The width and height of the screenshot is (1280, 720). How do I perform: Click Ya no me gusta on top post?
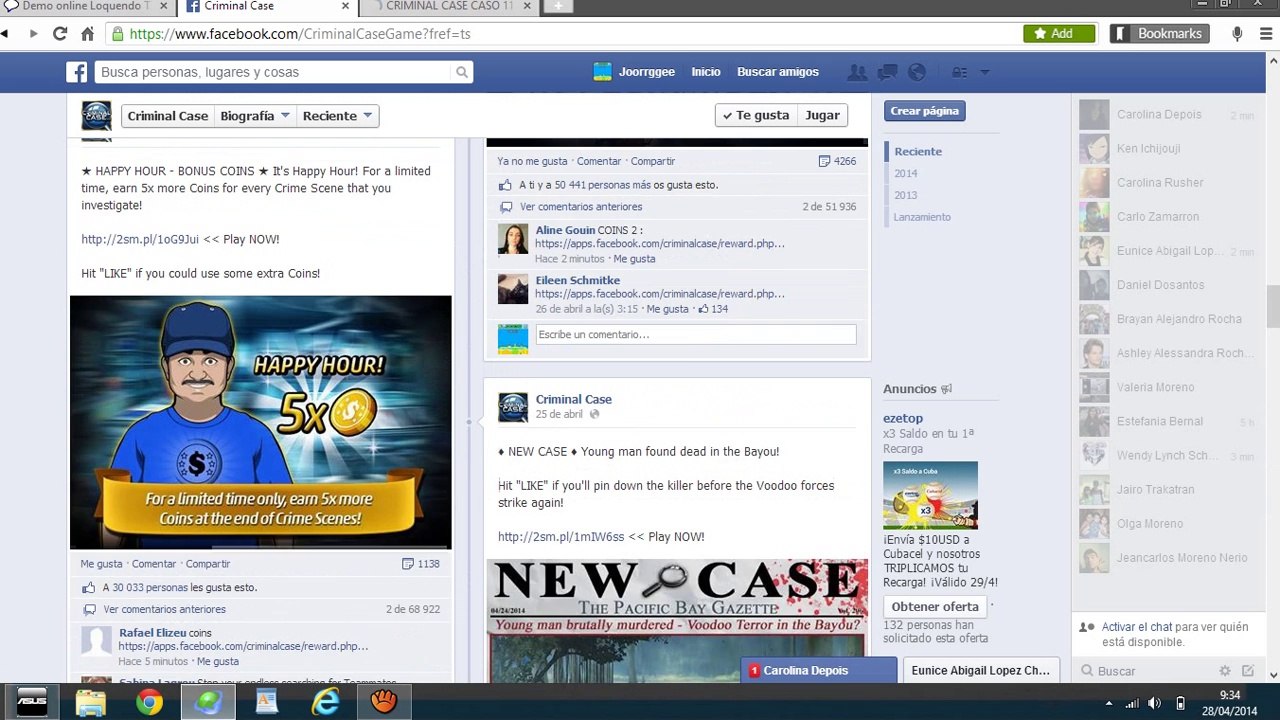pyautogui.click(x=532, y=161)
